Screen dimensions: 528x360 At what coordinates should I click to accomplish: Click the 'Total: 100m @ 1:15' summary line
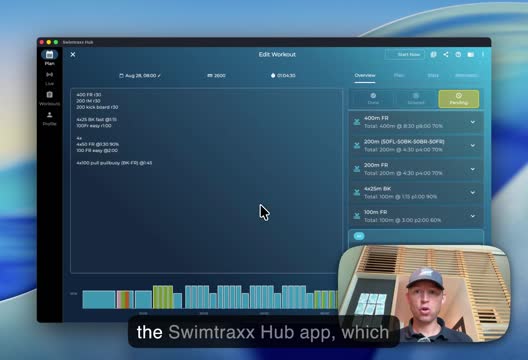point(400,196)
